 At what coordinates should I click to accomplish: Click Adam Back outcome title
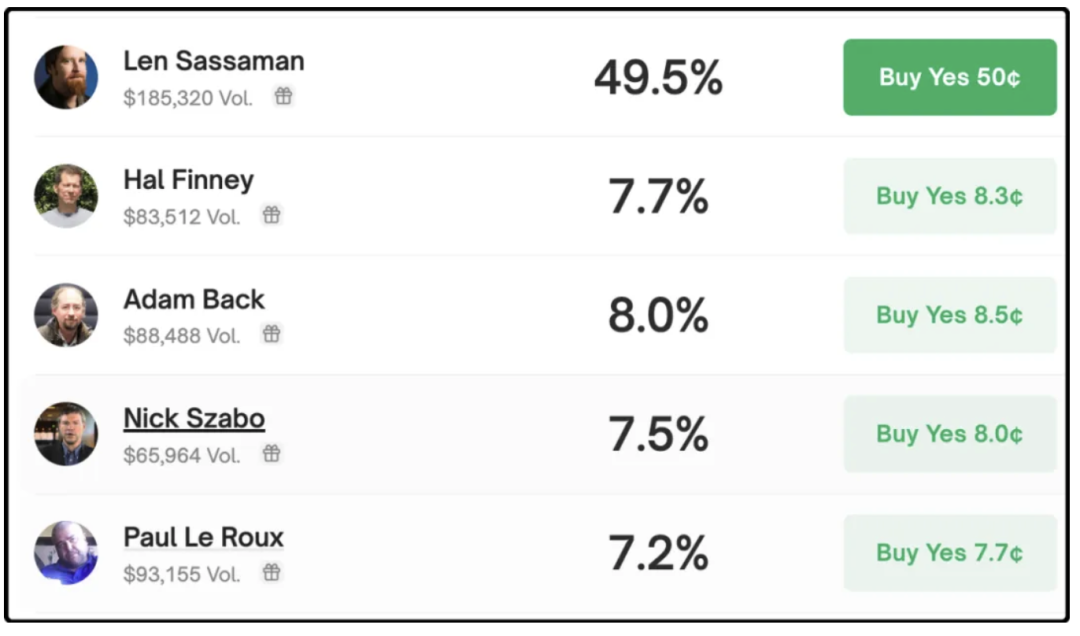pyautogui.click(x=194, y=299)
